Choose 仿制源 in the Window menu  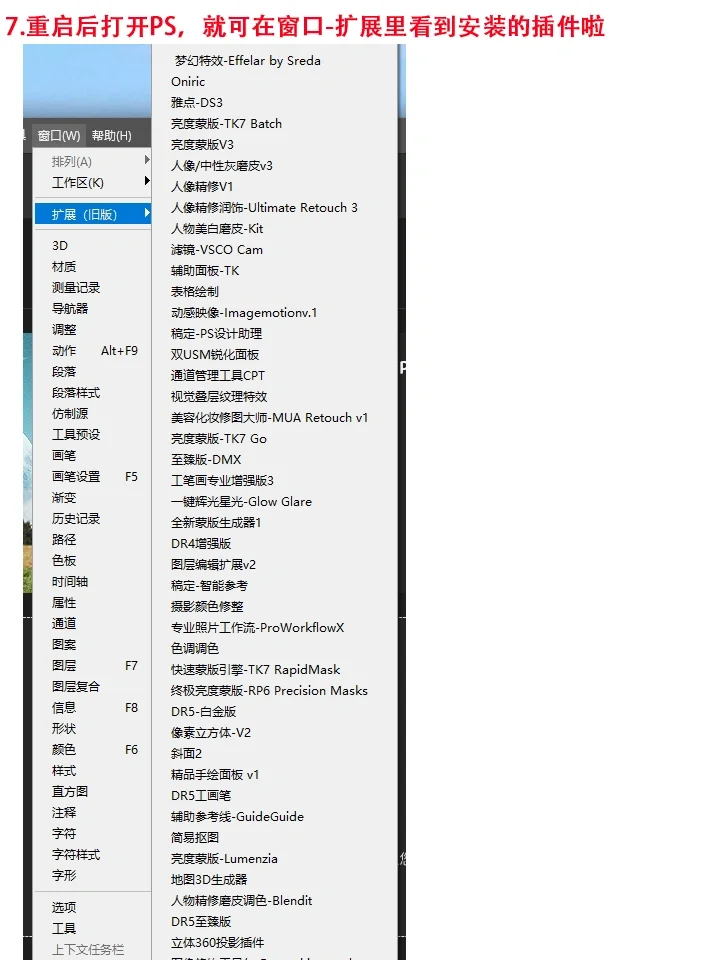tap(70, 414)
